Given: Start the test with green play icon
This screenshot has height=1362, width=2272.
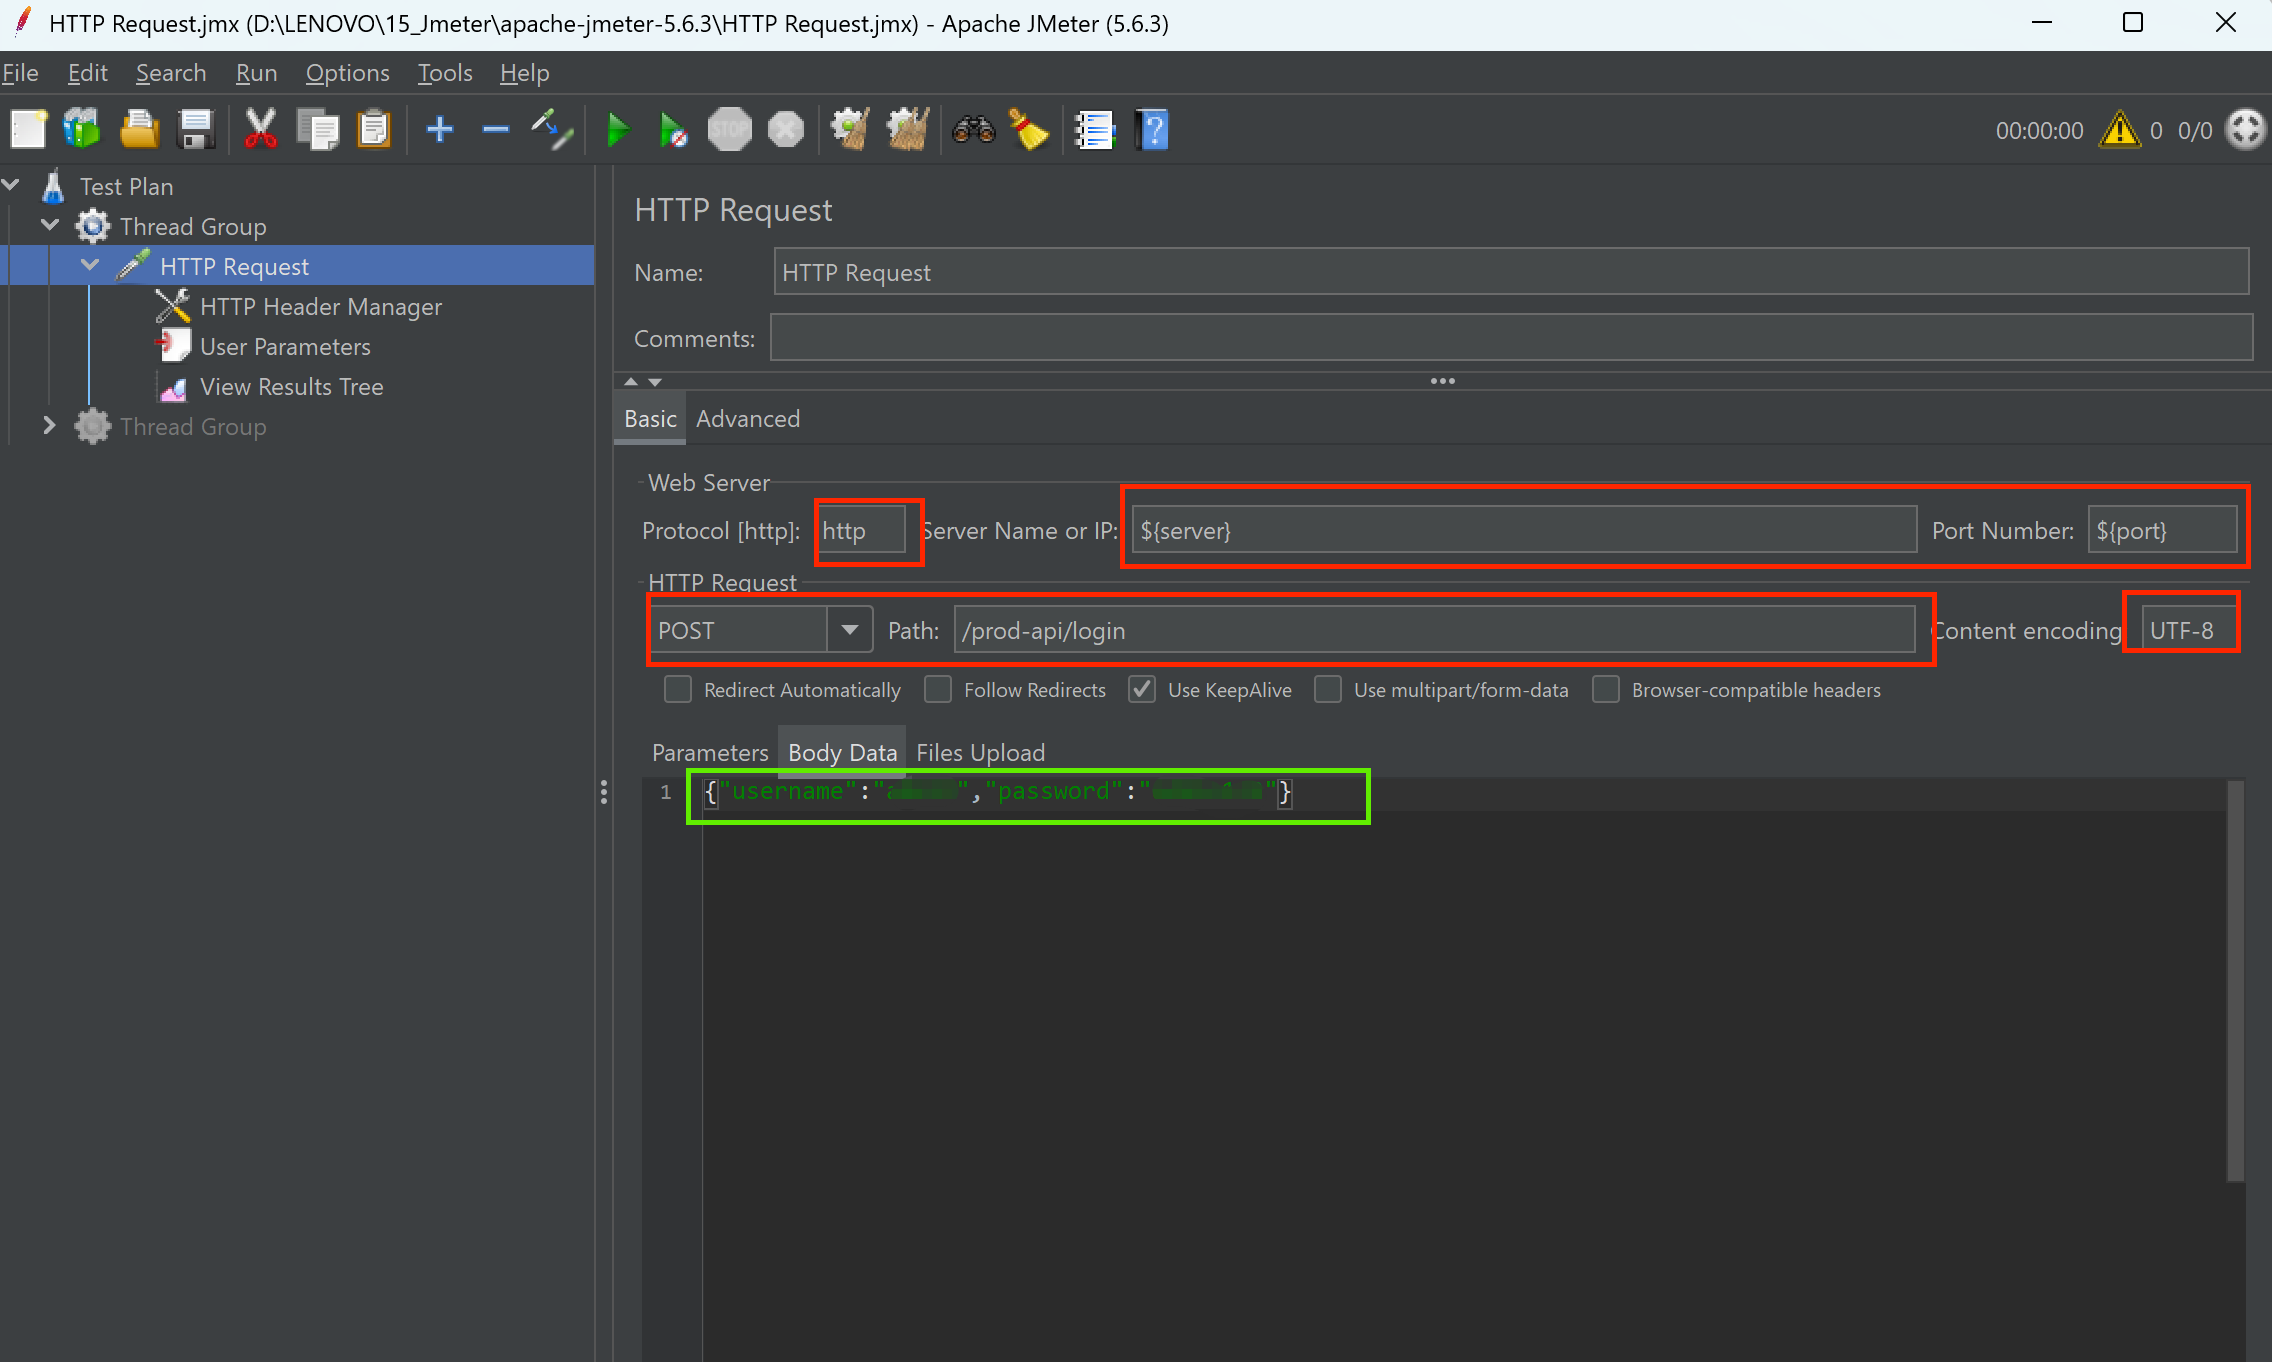Looking at the screenshot, I should pos(618,130).
